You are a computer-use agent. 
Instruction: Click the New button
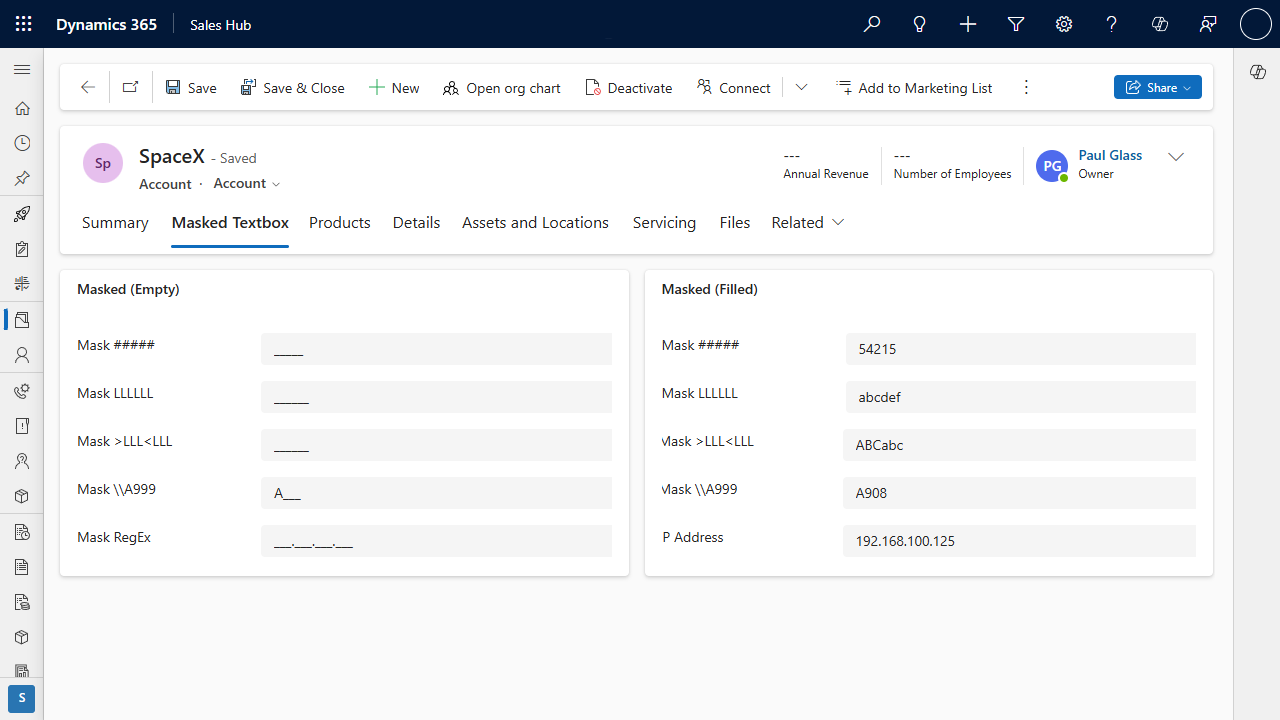394,88
